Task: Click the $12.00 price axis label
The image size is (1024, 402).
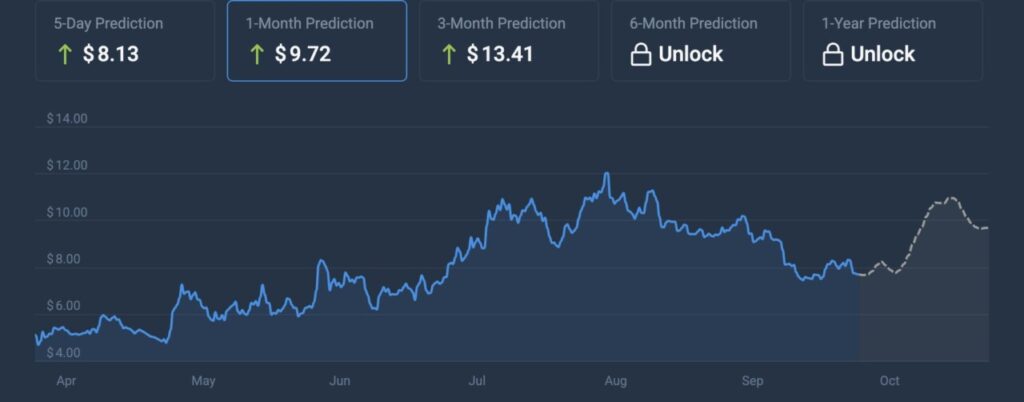Action: click(68, 166)
